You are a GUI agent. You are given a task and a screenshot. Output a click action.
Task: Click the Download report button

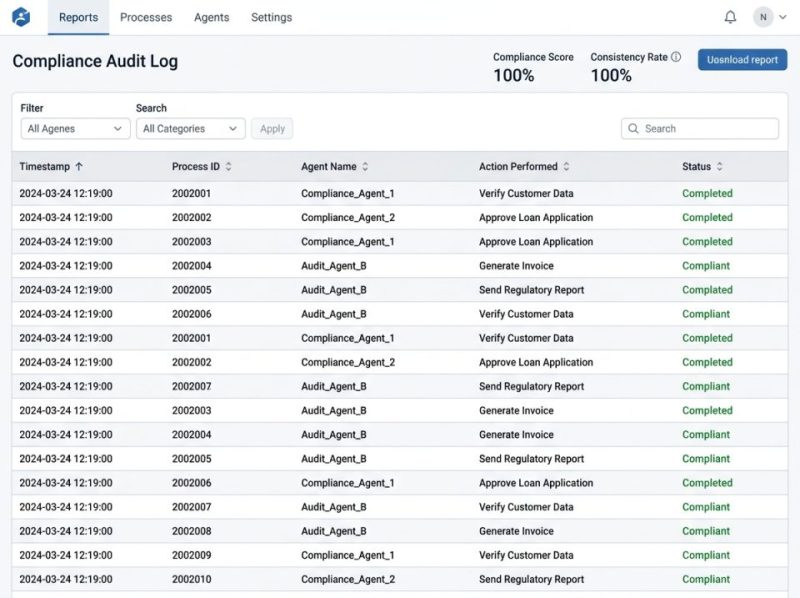coord(742,60)
